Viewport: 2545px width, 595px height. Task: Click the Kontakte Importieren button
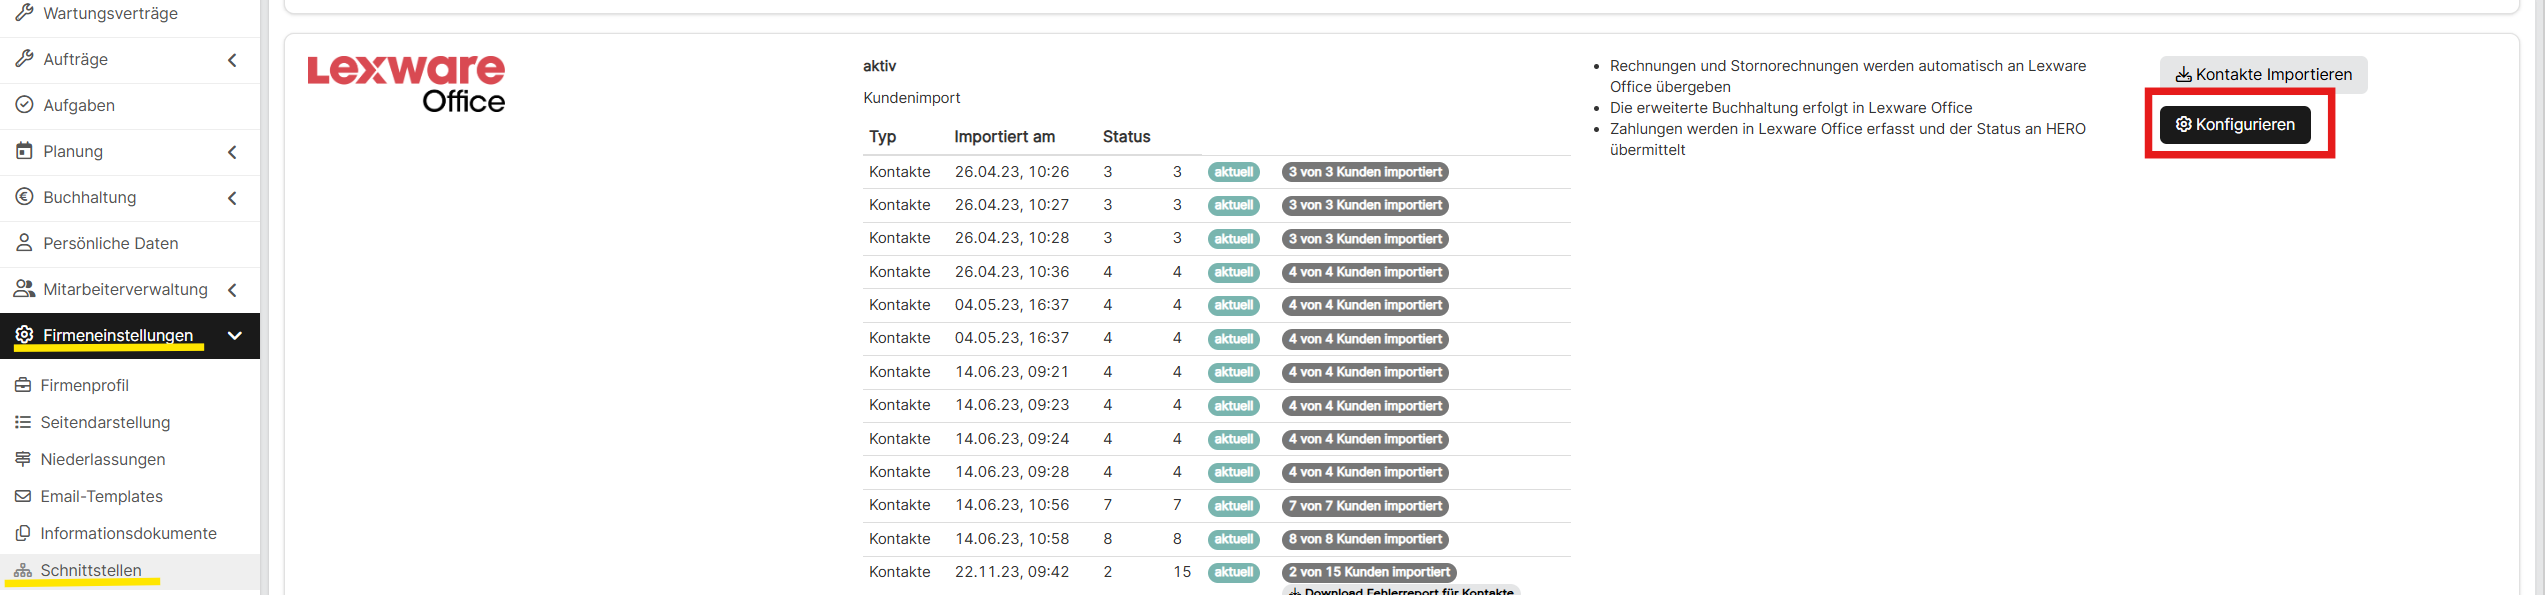point(2263,75)
